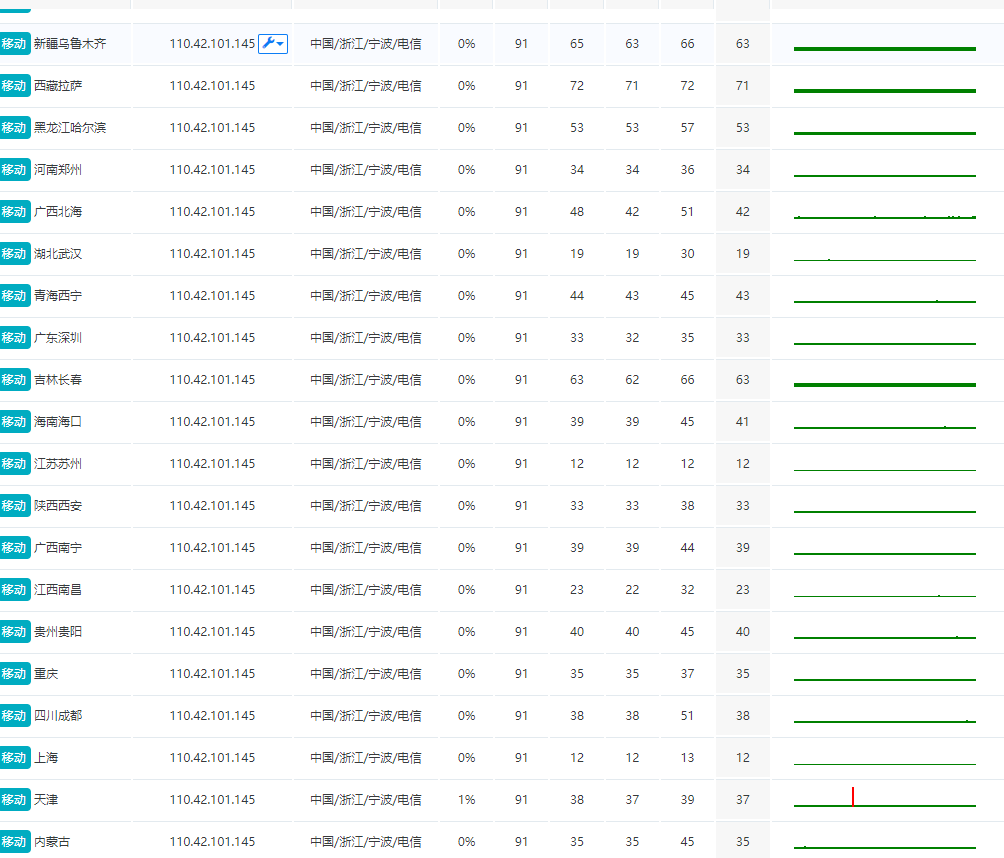This screenshot has width=1004, height=858.
Task: Click the 1% packet loss value for 天津
Action: pos(466,800)
